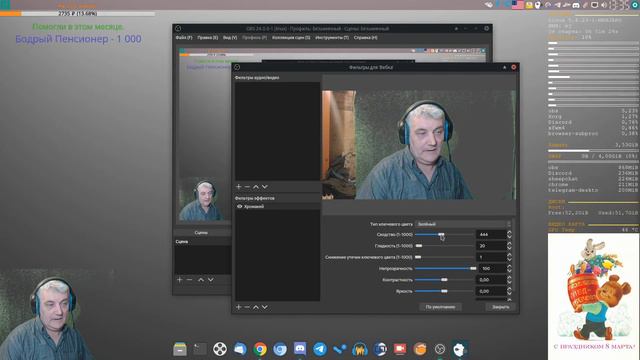Open Инструменты menu in OBS
This screenshot has height=360, width=640.
coord(332,38)
